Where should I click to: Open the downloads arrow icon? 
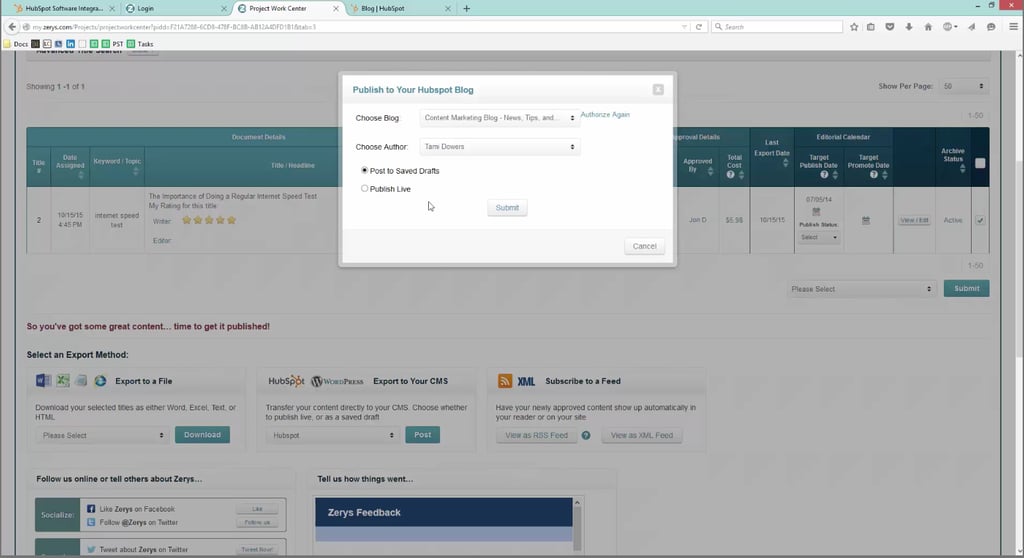(908, 27)
